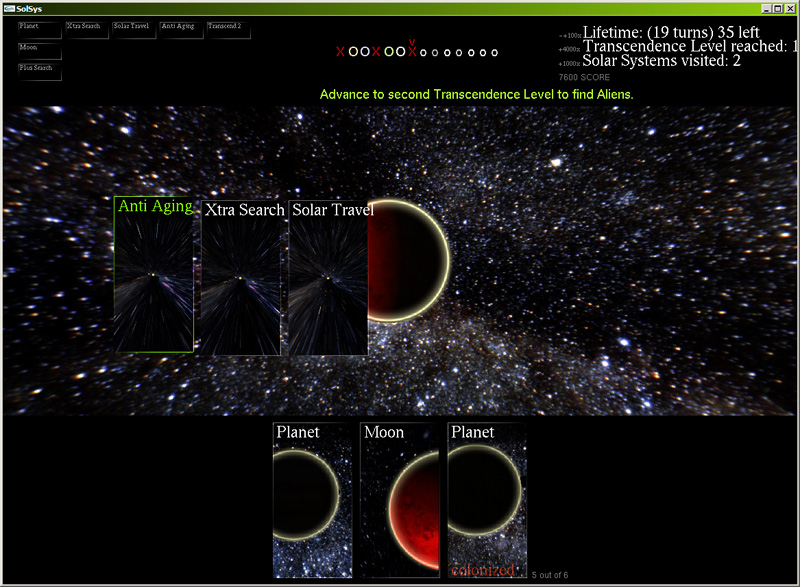Maximize the SolSys window

(x=777, y=8)
